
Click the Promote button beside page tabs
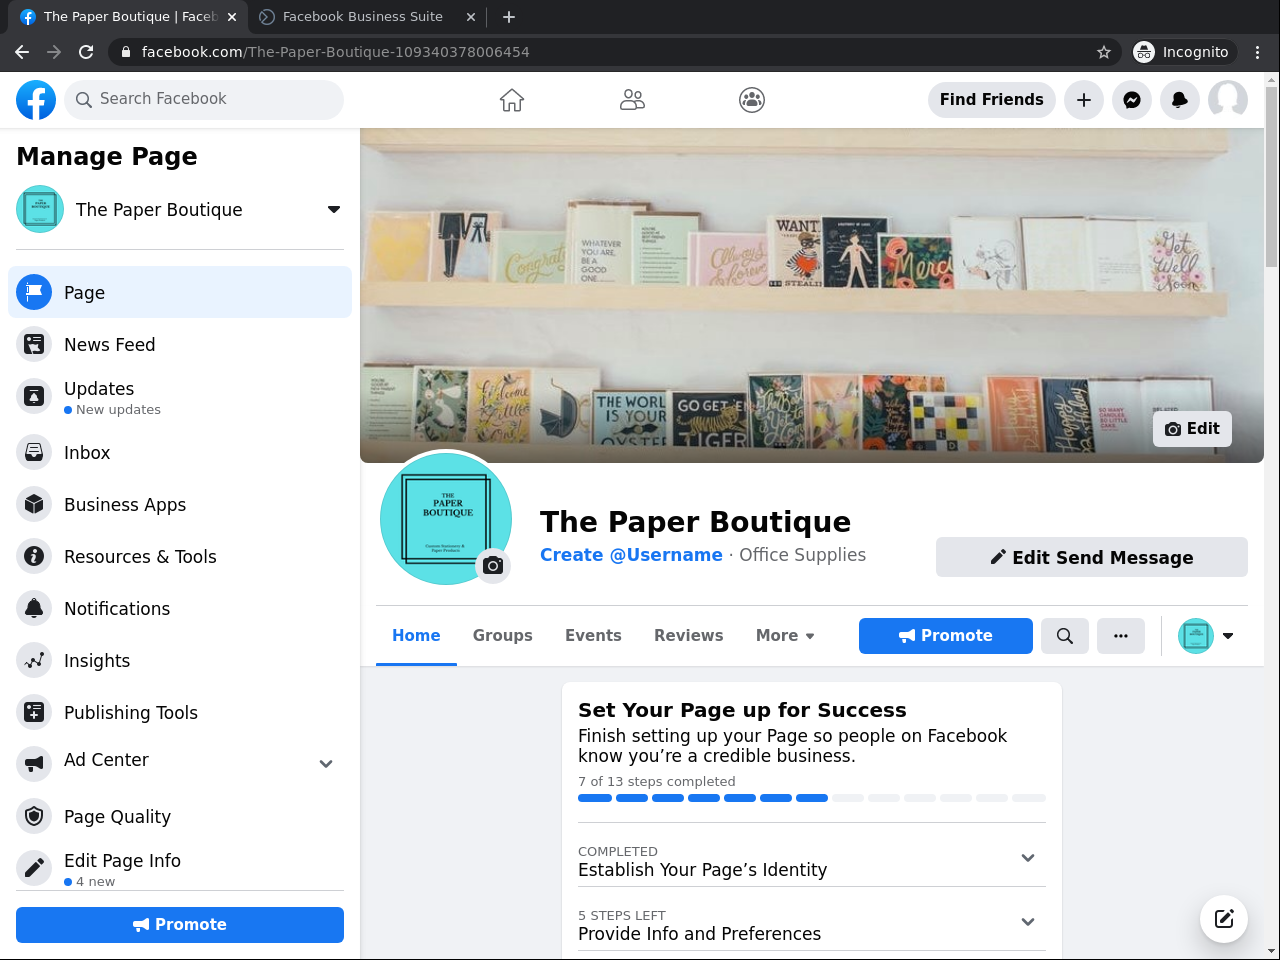[x=946, y=636]
